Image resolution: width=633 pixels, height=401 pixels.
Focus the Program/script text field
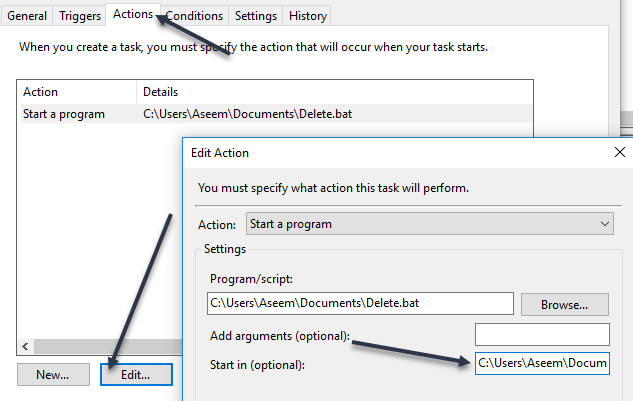coord(359,304)
